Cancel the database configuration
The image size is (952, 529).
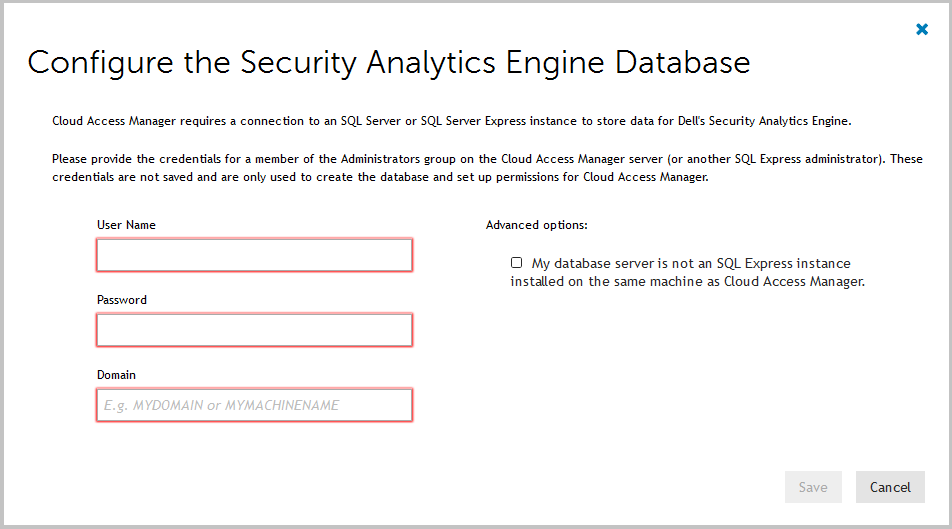click(x=890, y=487)
